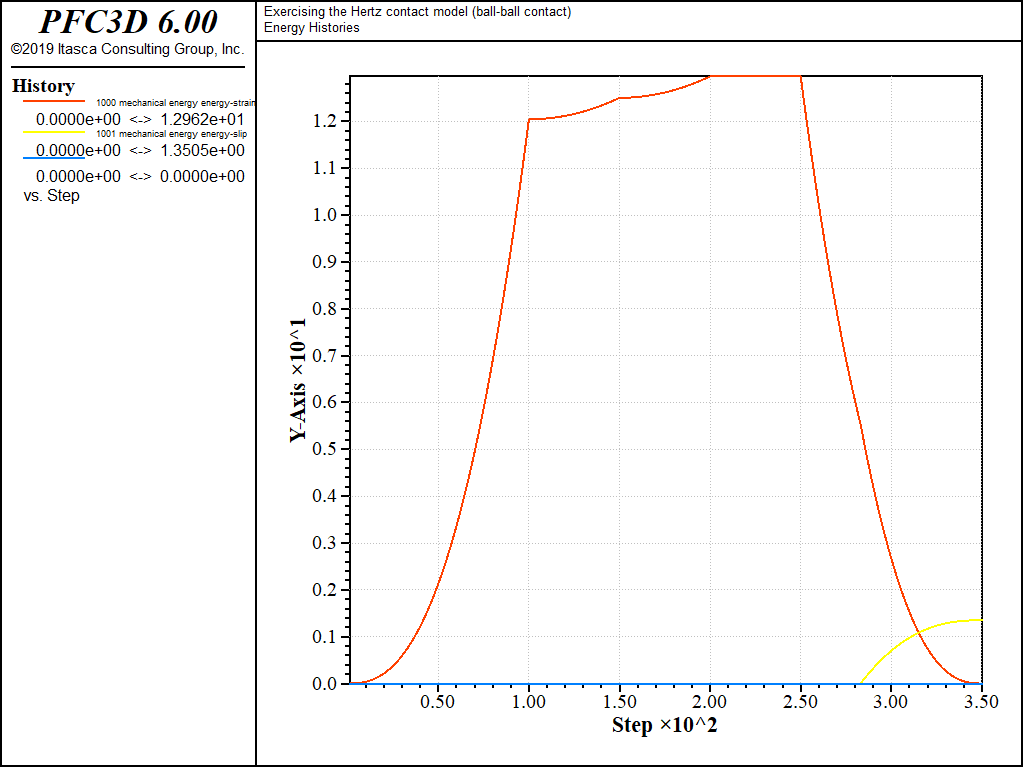Click the y-axis tick label 0.3
The width and height of the screenshot is (1024, 768).
point(325,543)
